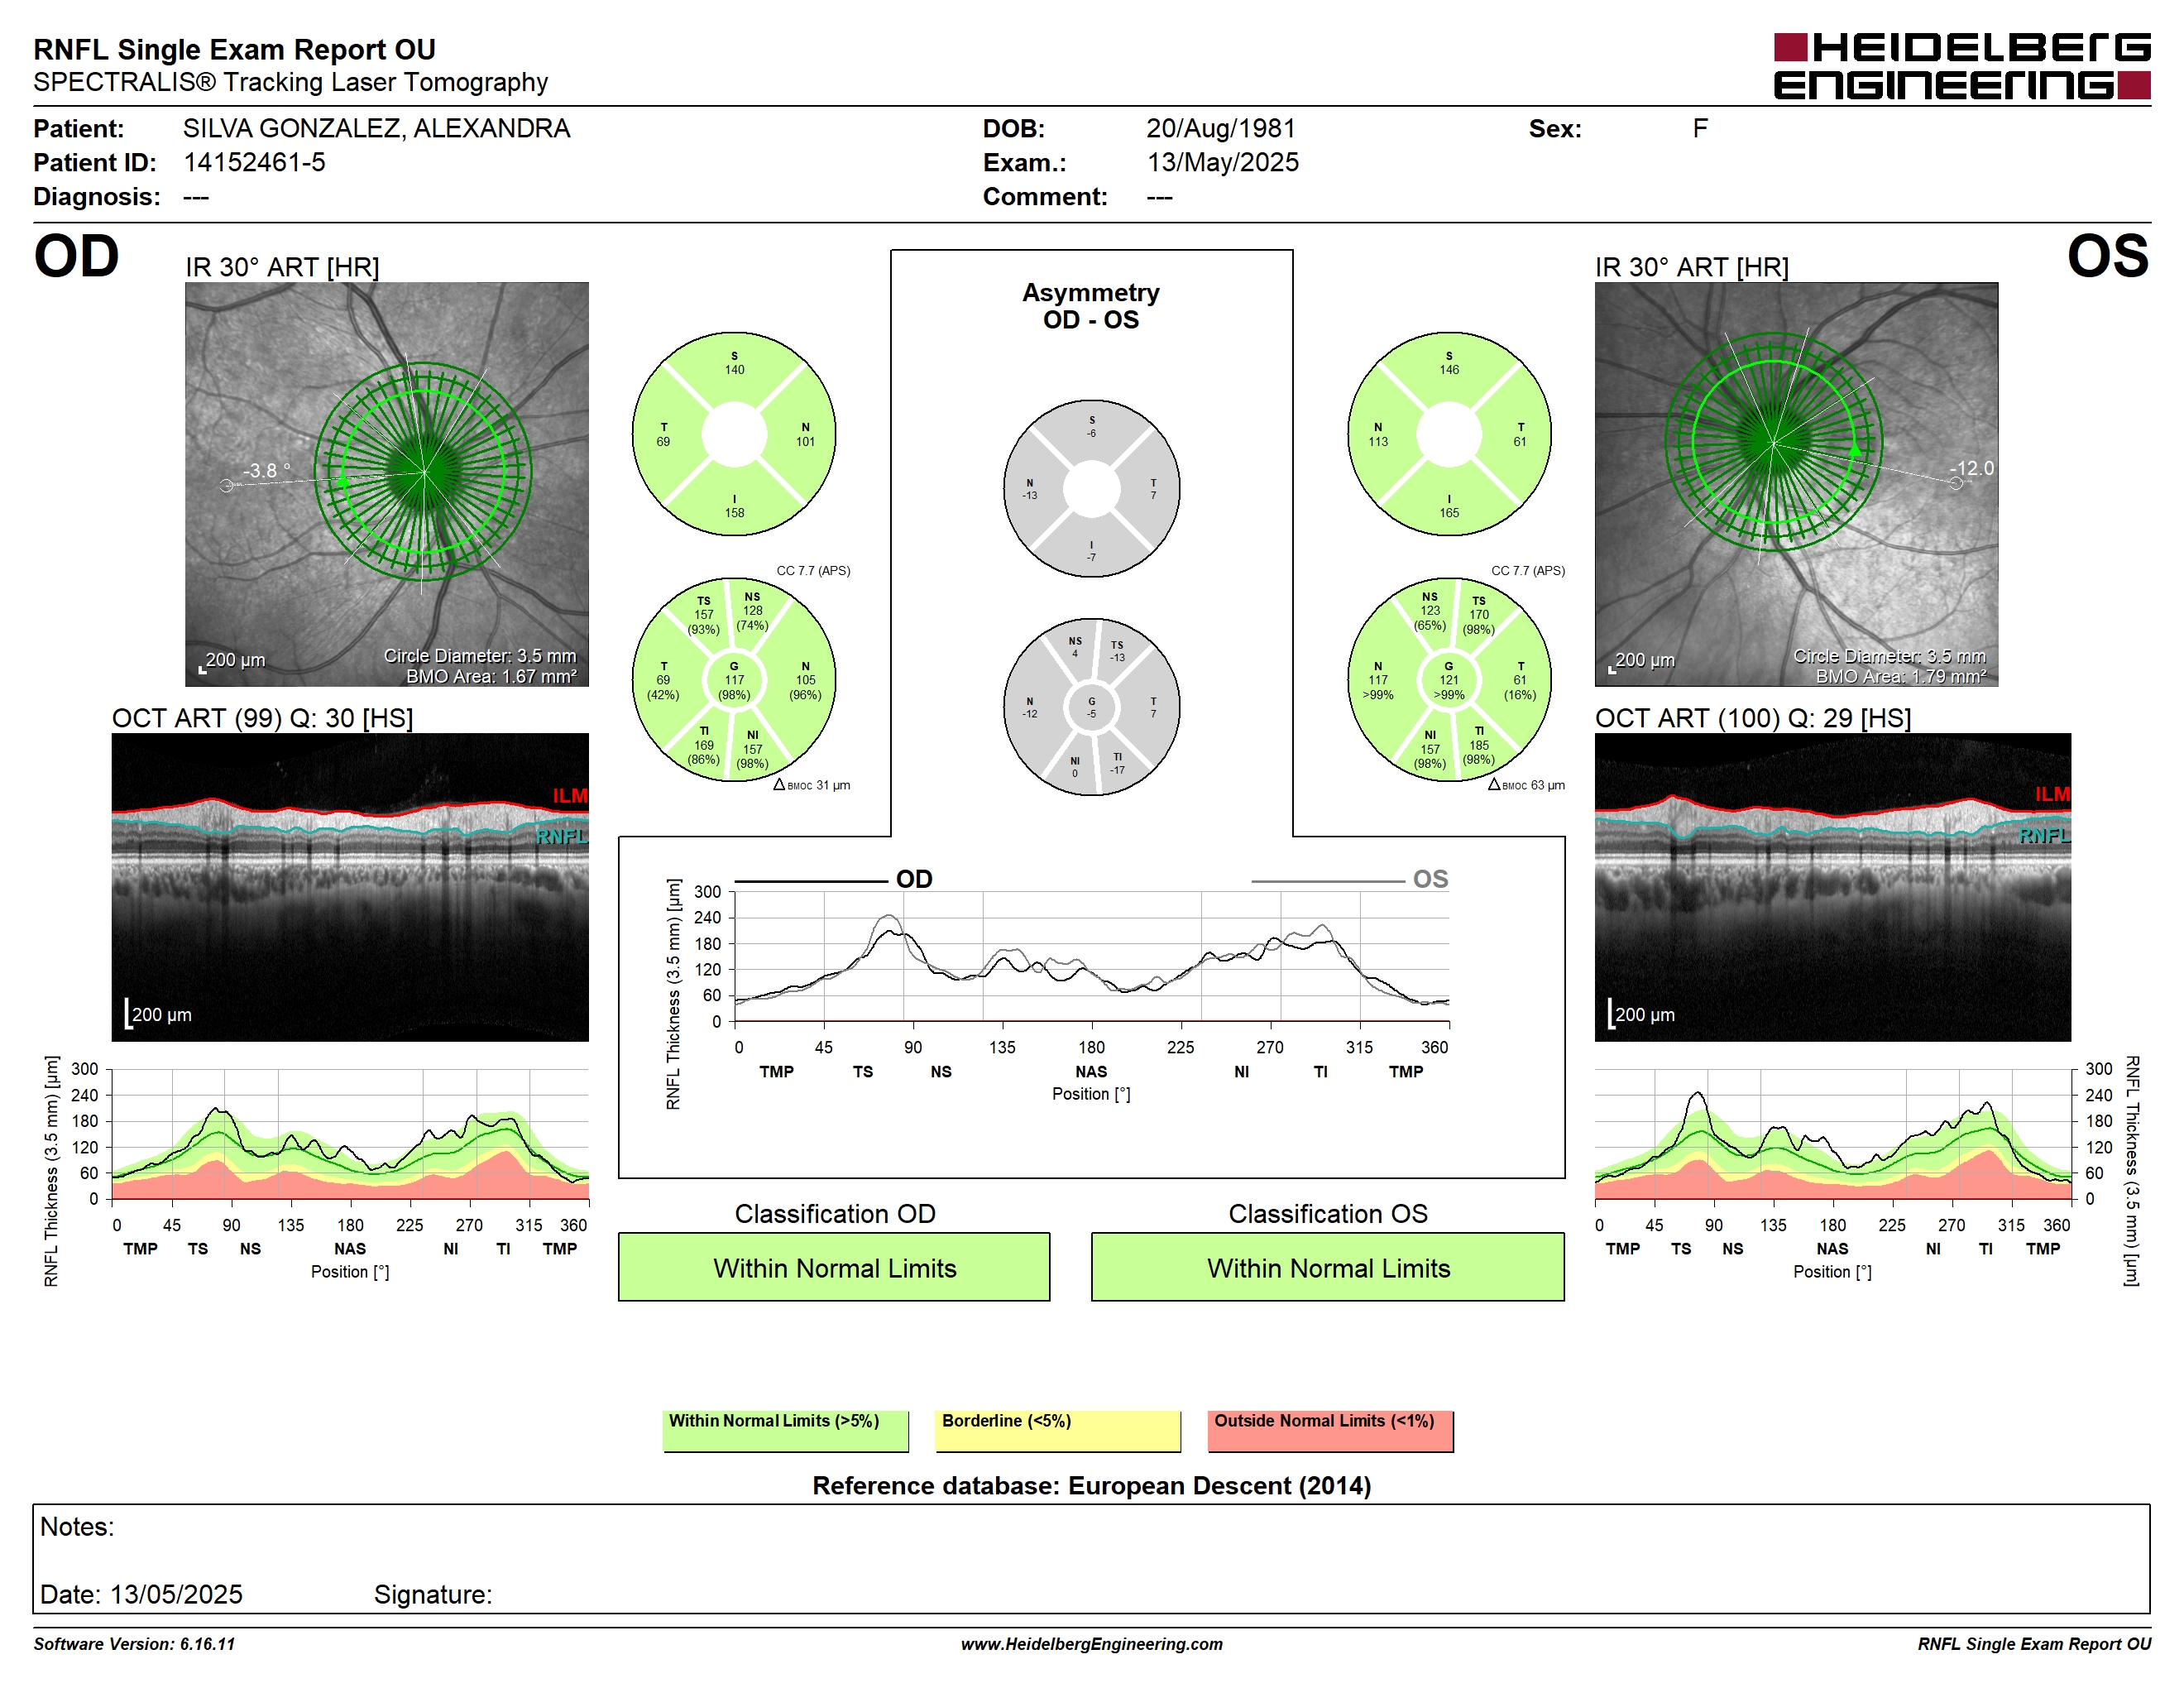Click OS TI sector 185 (98%)
Screen dimensions: 2184x1688
1479,745
